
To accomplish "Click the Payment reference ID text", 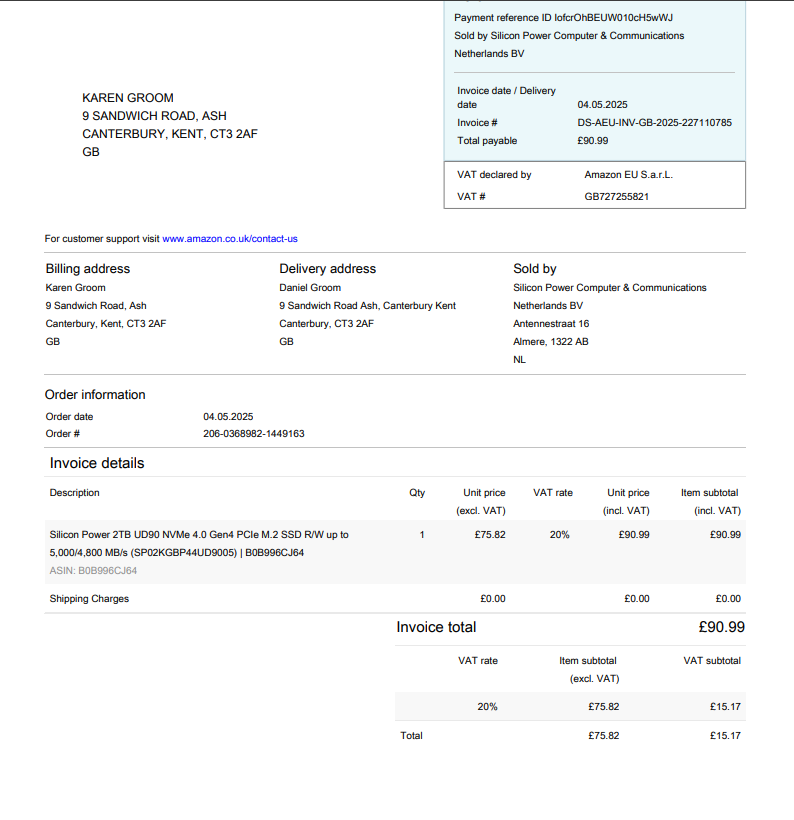I will tap(563, 18).
